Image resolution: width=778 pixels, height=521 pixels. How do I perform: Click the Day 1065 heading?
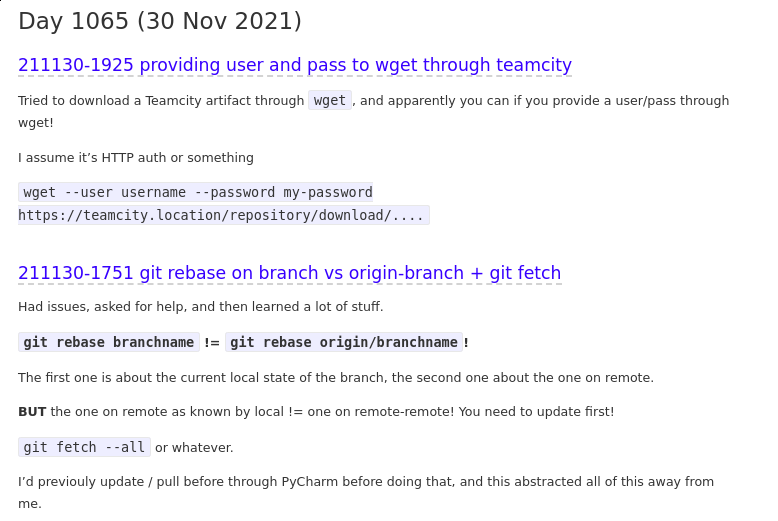[x=160, y=21]
